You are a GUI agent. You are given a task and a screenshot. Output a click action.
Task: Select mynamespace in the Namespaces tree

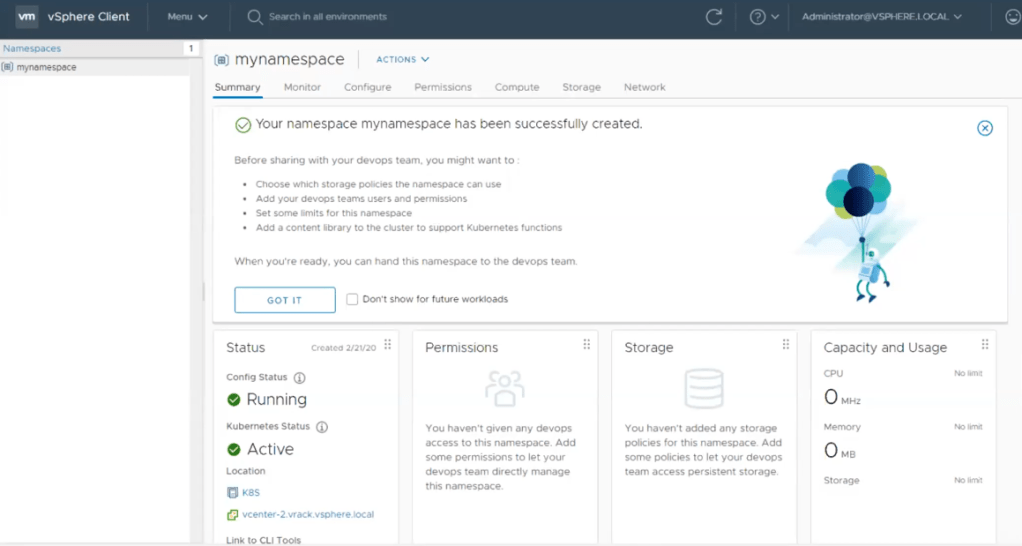(x=46, y=67)
